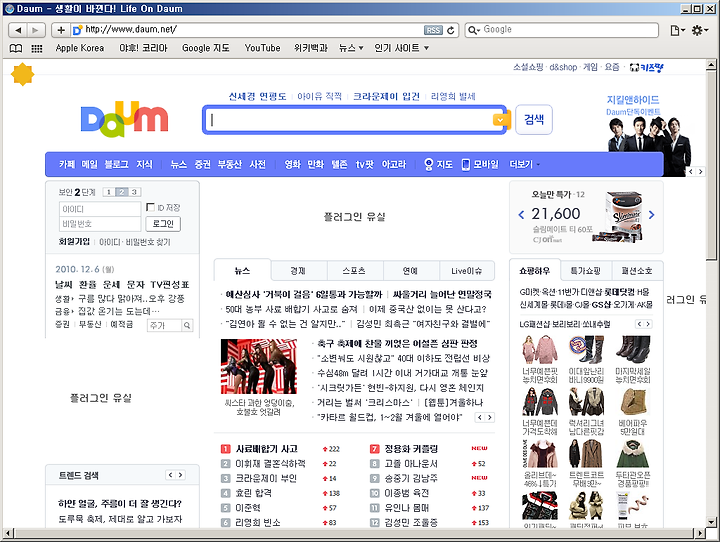Open the 환율 link under date
Viewport: 720px width, 542px height.
88,285
